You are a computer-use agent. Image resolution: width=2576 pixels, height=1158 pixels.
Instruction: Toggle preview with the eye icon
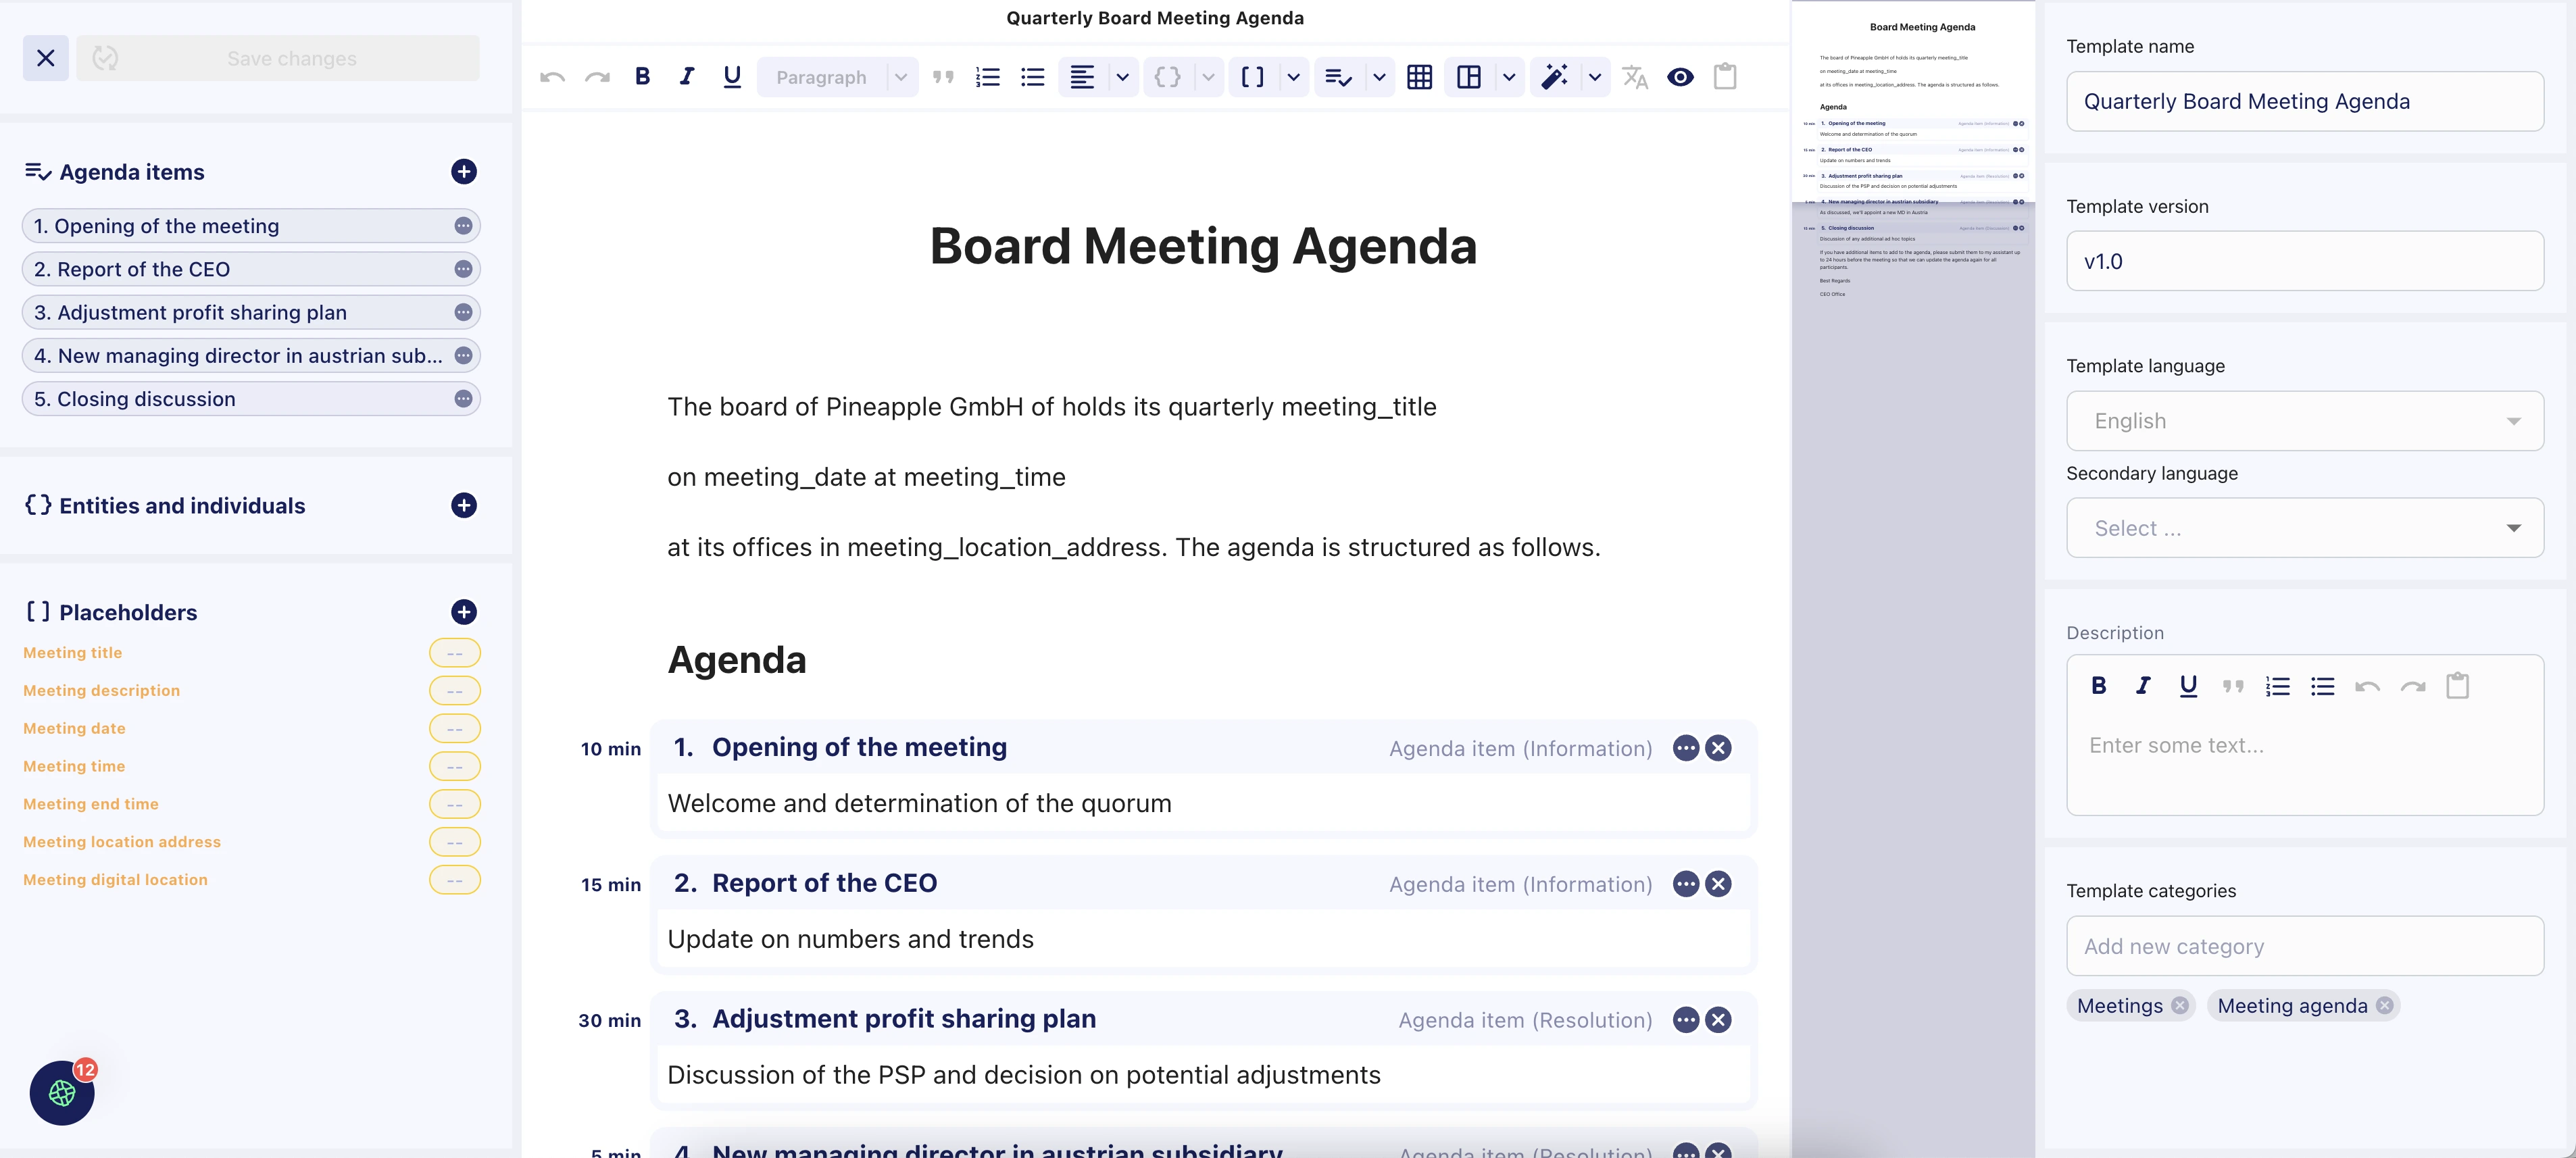pyautogui.click(x=1680, y=77)
